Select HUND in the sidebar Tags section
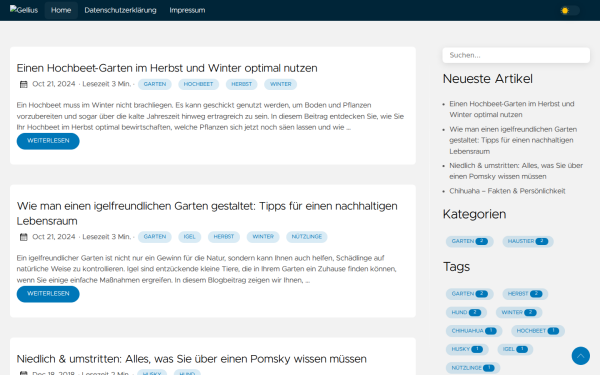 point(466,313)
